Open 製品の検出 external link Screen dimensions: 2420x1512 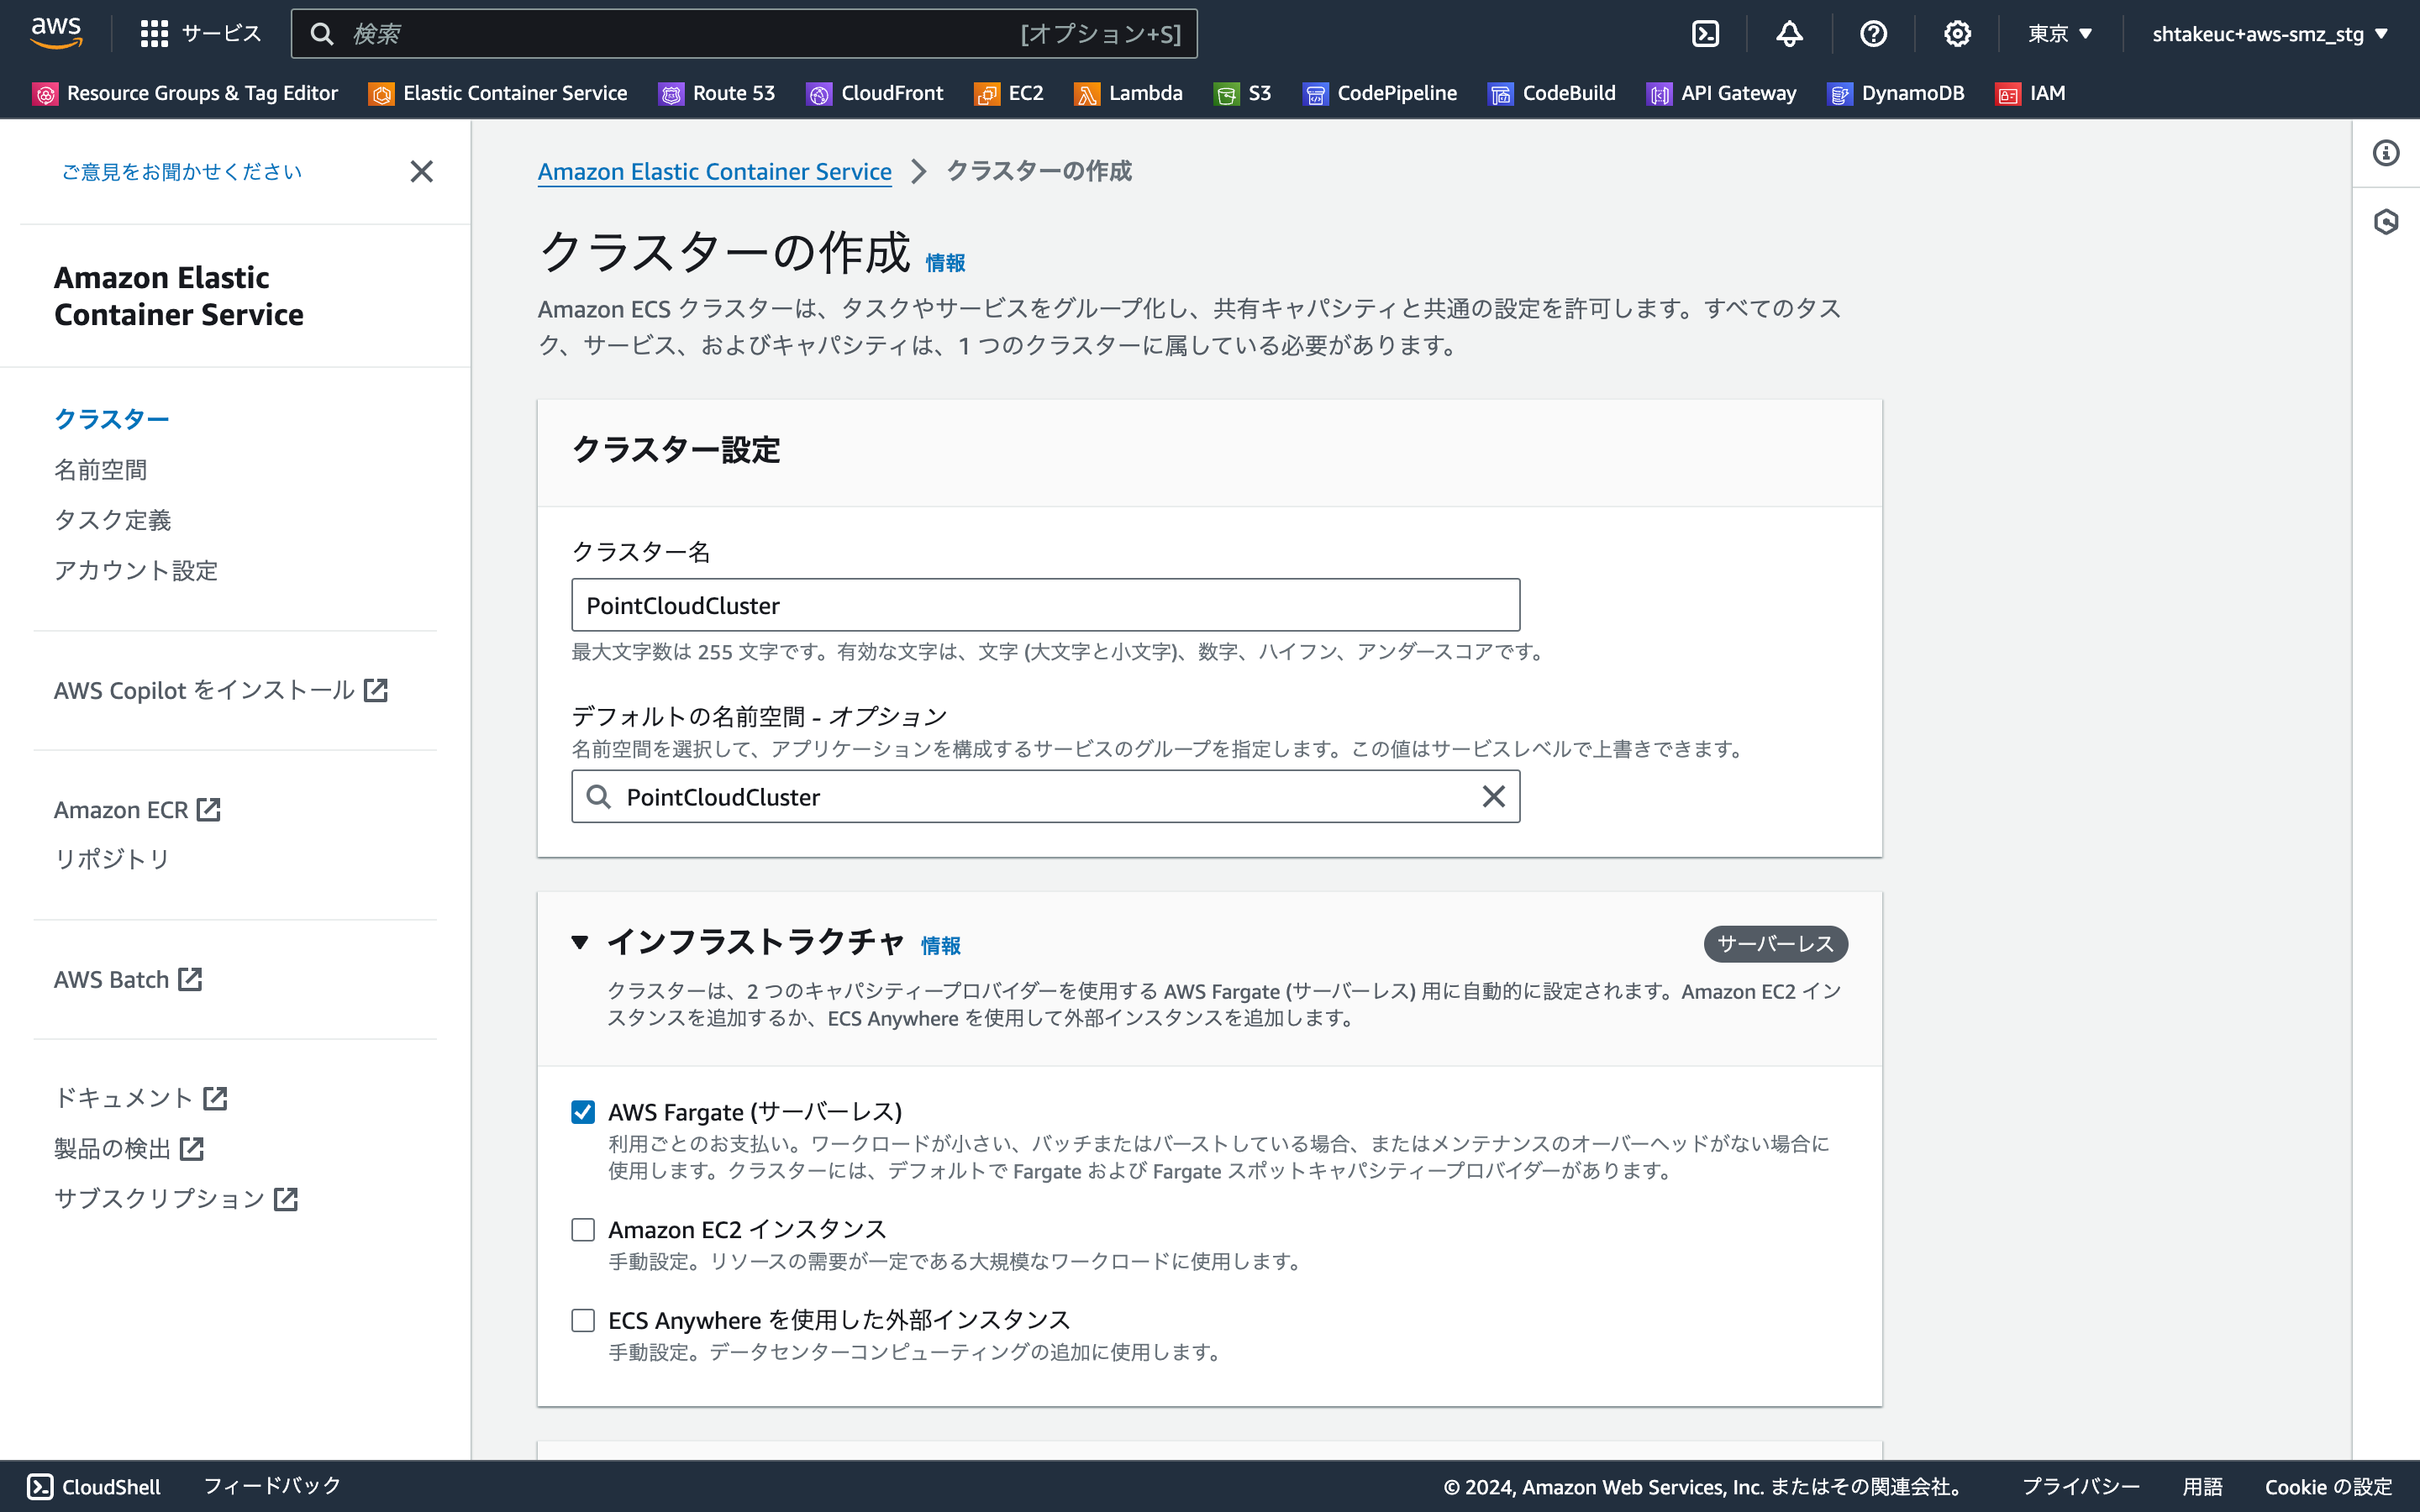click(x=129, y=1148)
